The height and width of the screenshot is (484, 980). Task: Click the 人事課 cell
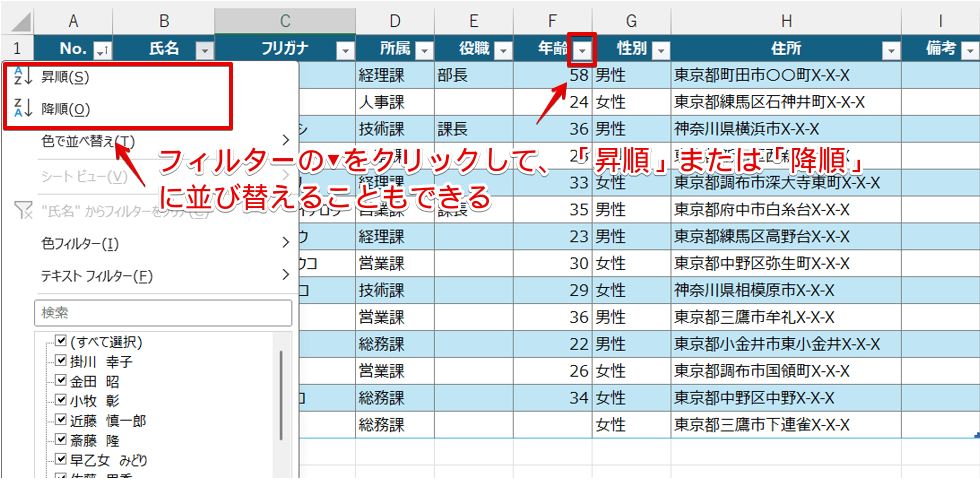click(x=395, y=103)
